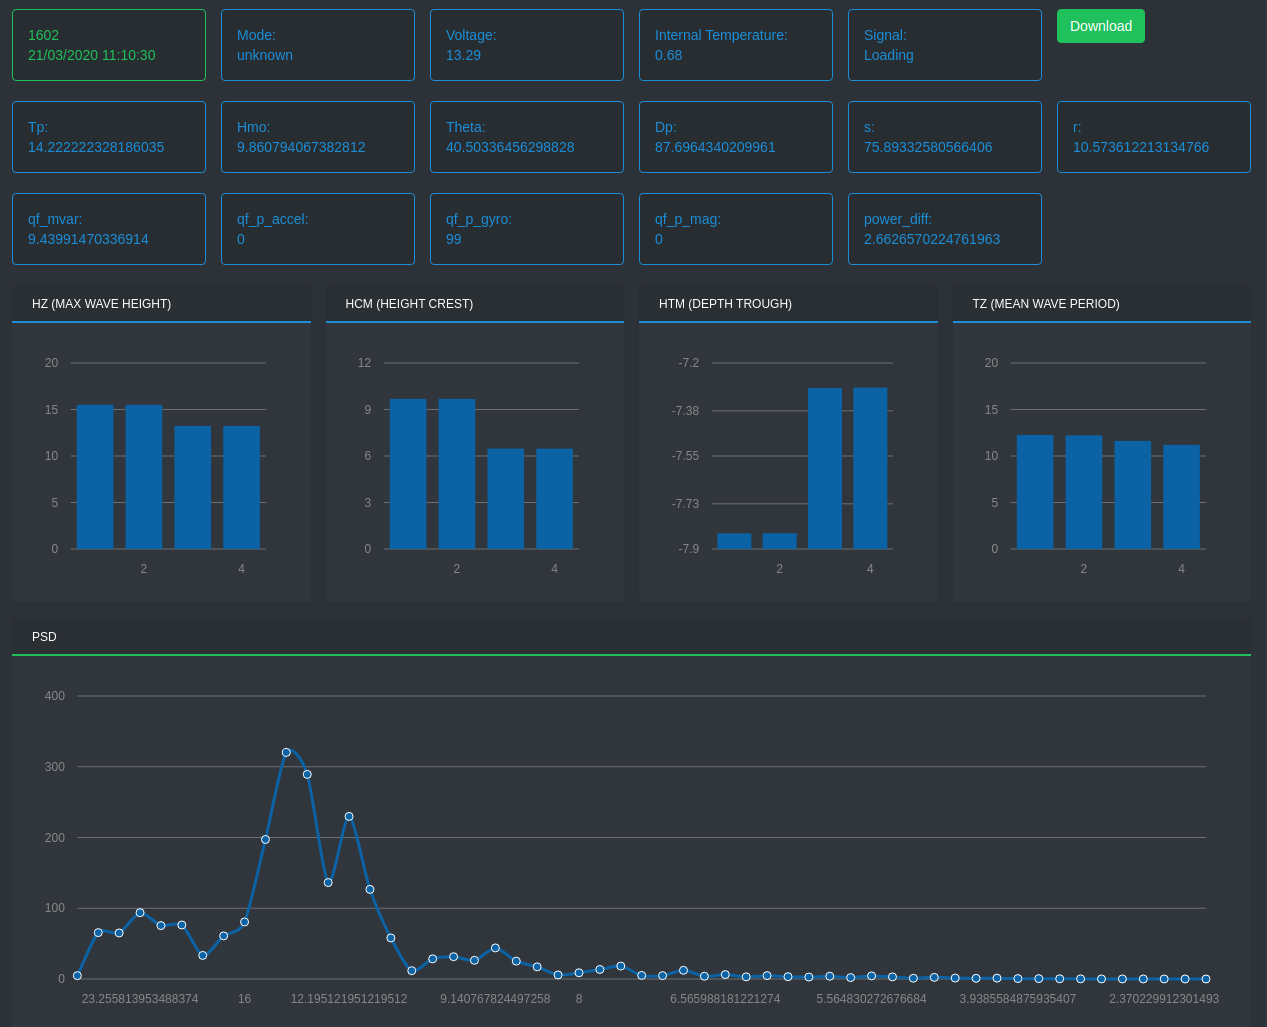Viewport: 1267px width, 1027px height.
Task: Click the Mode unknown card
Action: click(318, 45)
